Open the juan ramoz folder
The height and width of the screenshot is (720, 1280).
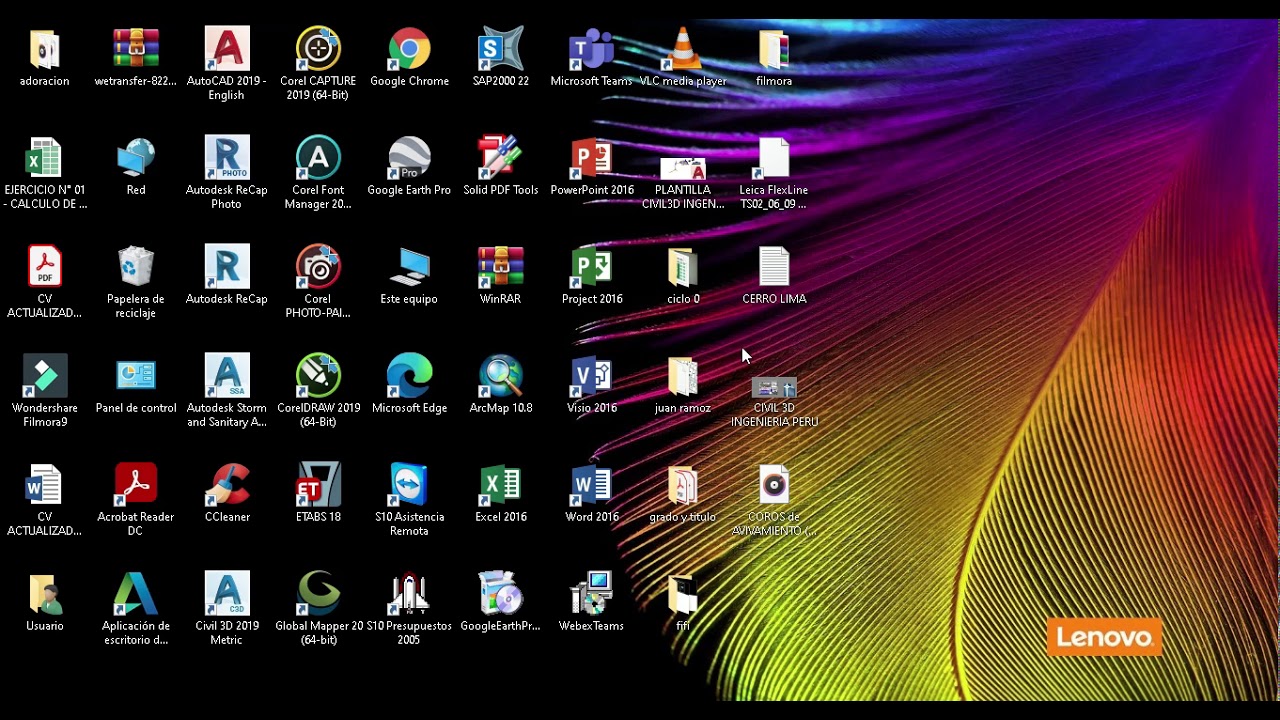tap(683, 376)
